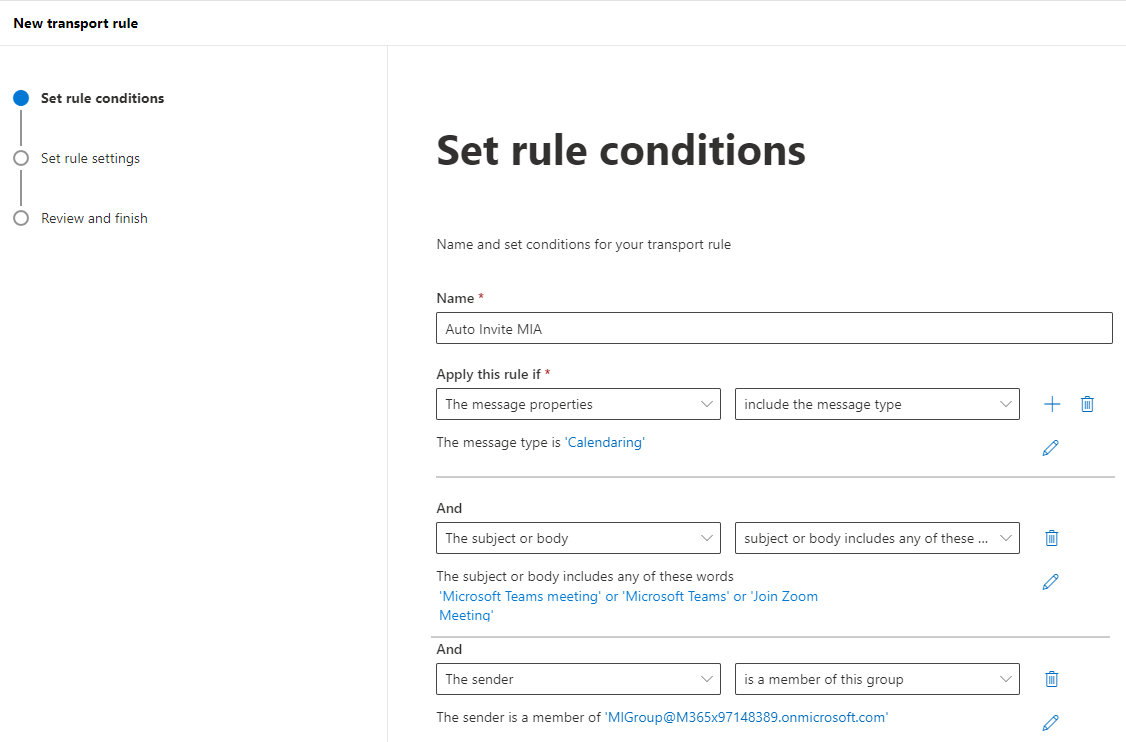Open 'is a member of this group' dropdown
1126x742 pixels.
click(877, 679)
